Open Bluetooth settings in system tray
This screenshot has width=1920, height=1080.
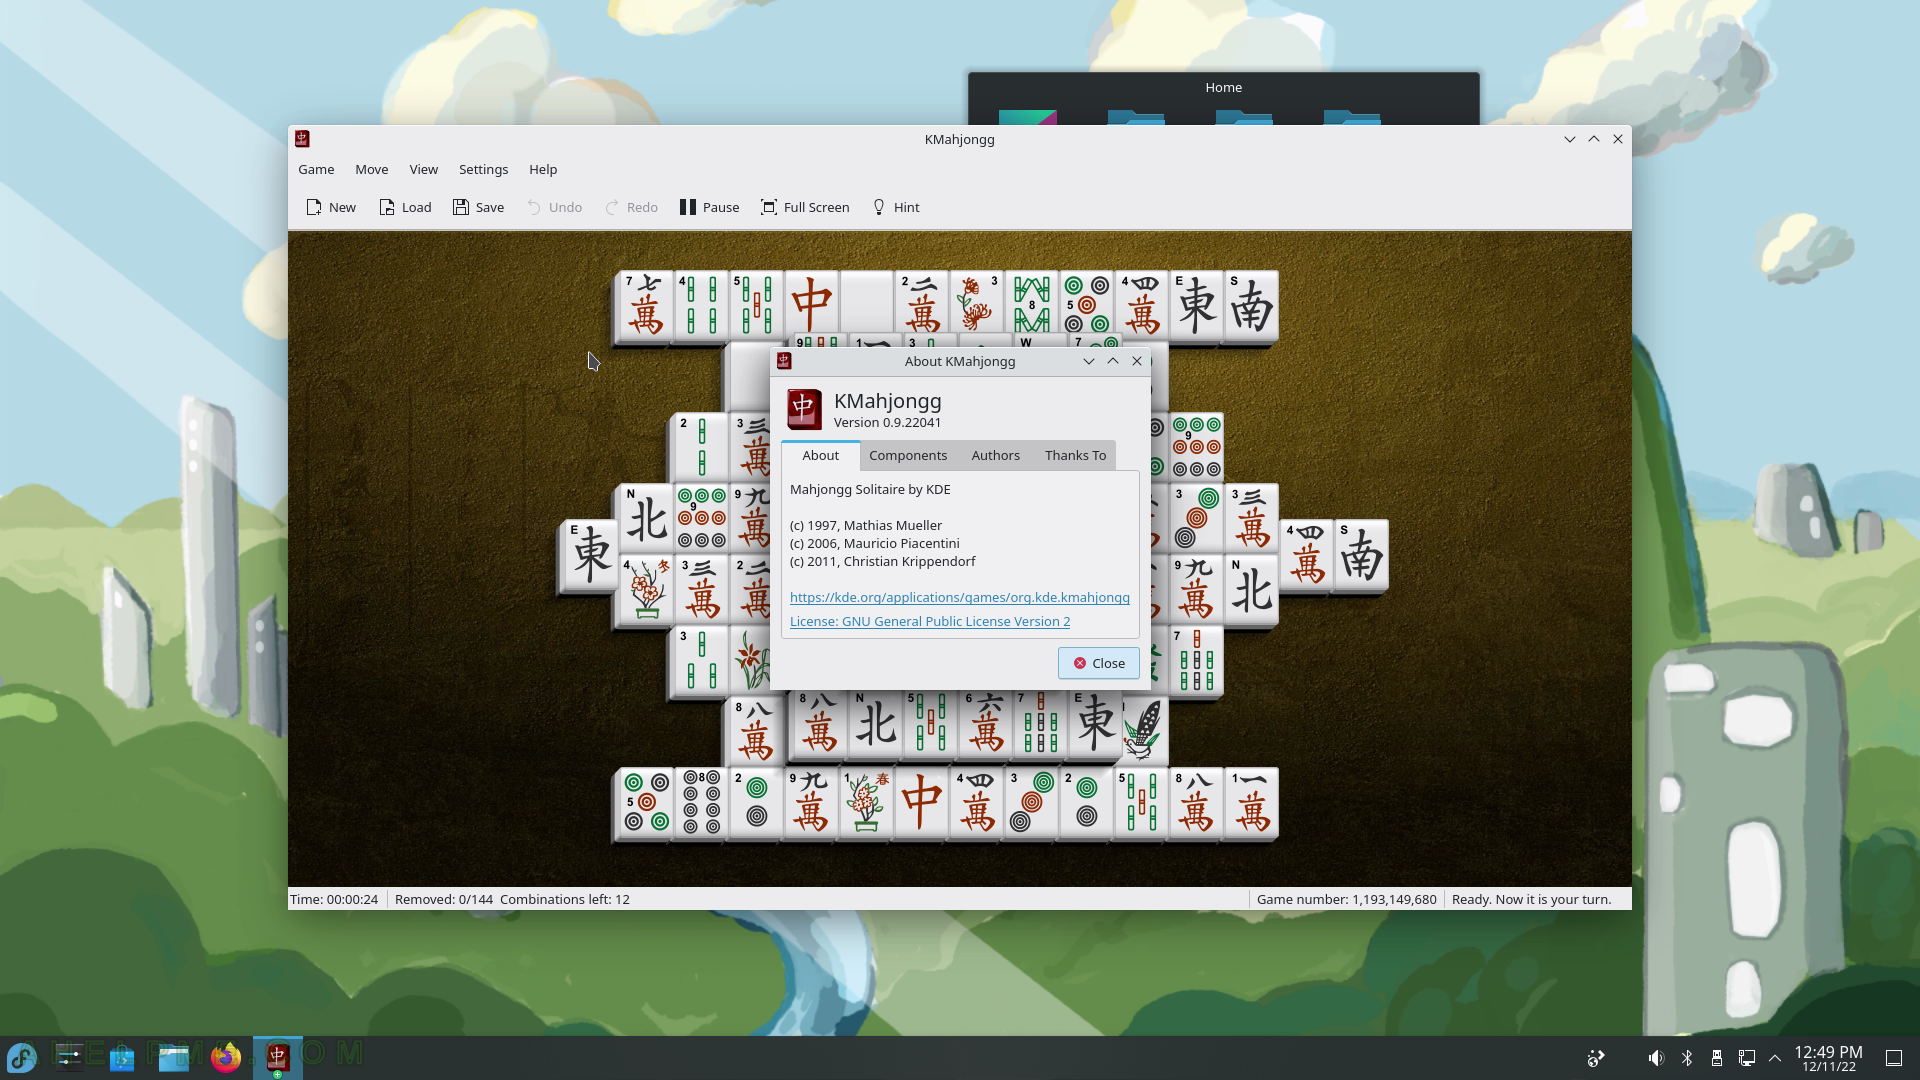pos(1687,1057)
